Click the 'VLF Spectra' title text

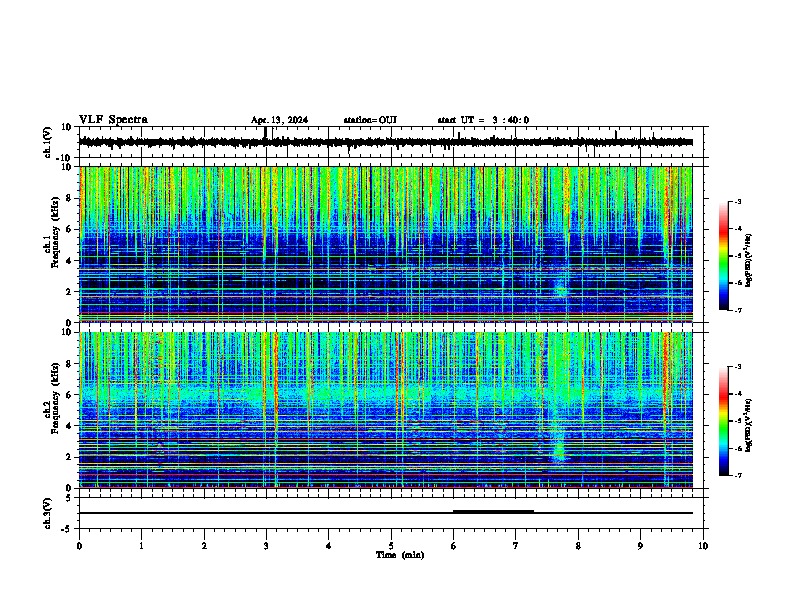click(x=113, y=120)
